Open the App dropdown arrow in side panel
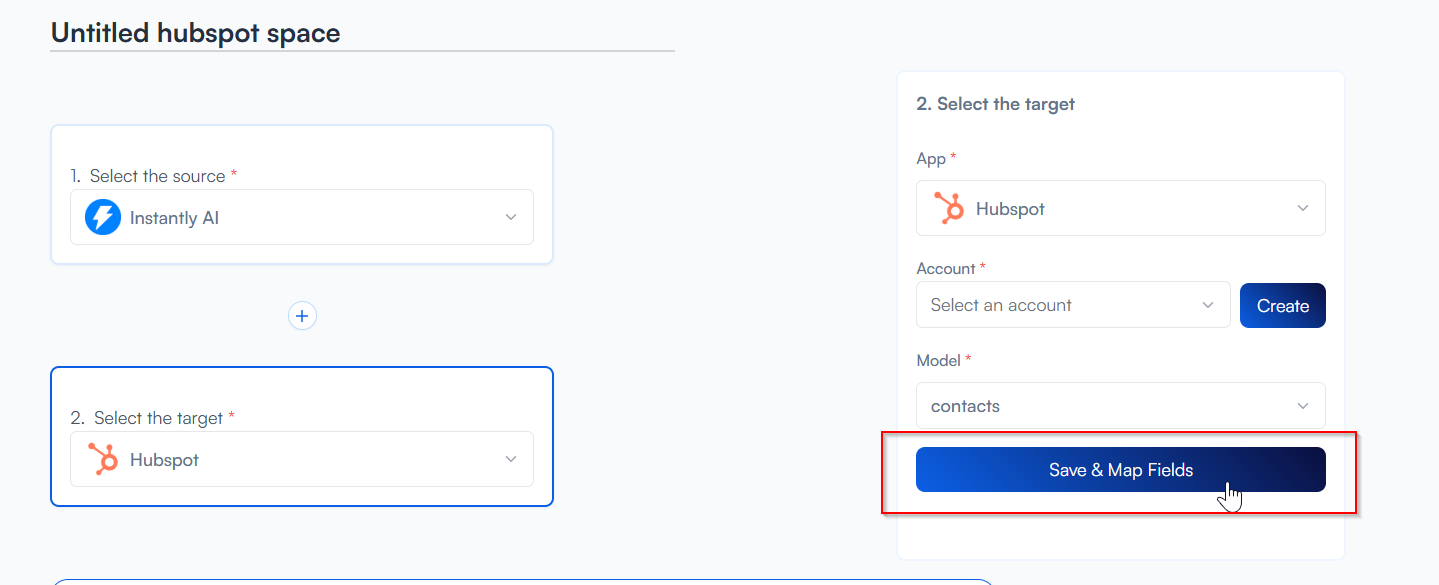The height and width of the screenshot is (585, 1439). [x=1302, y=208]
